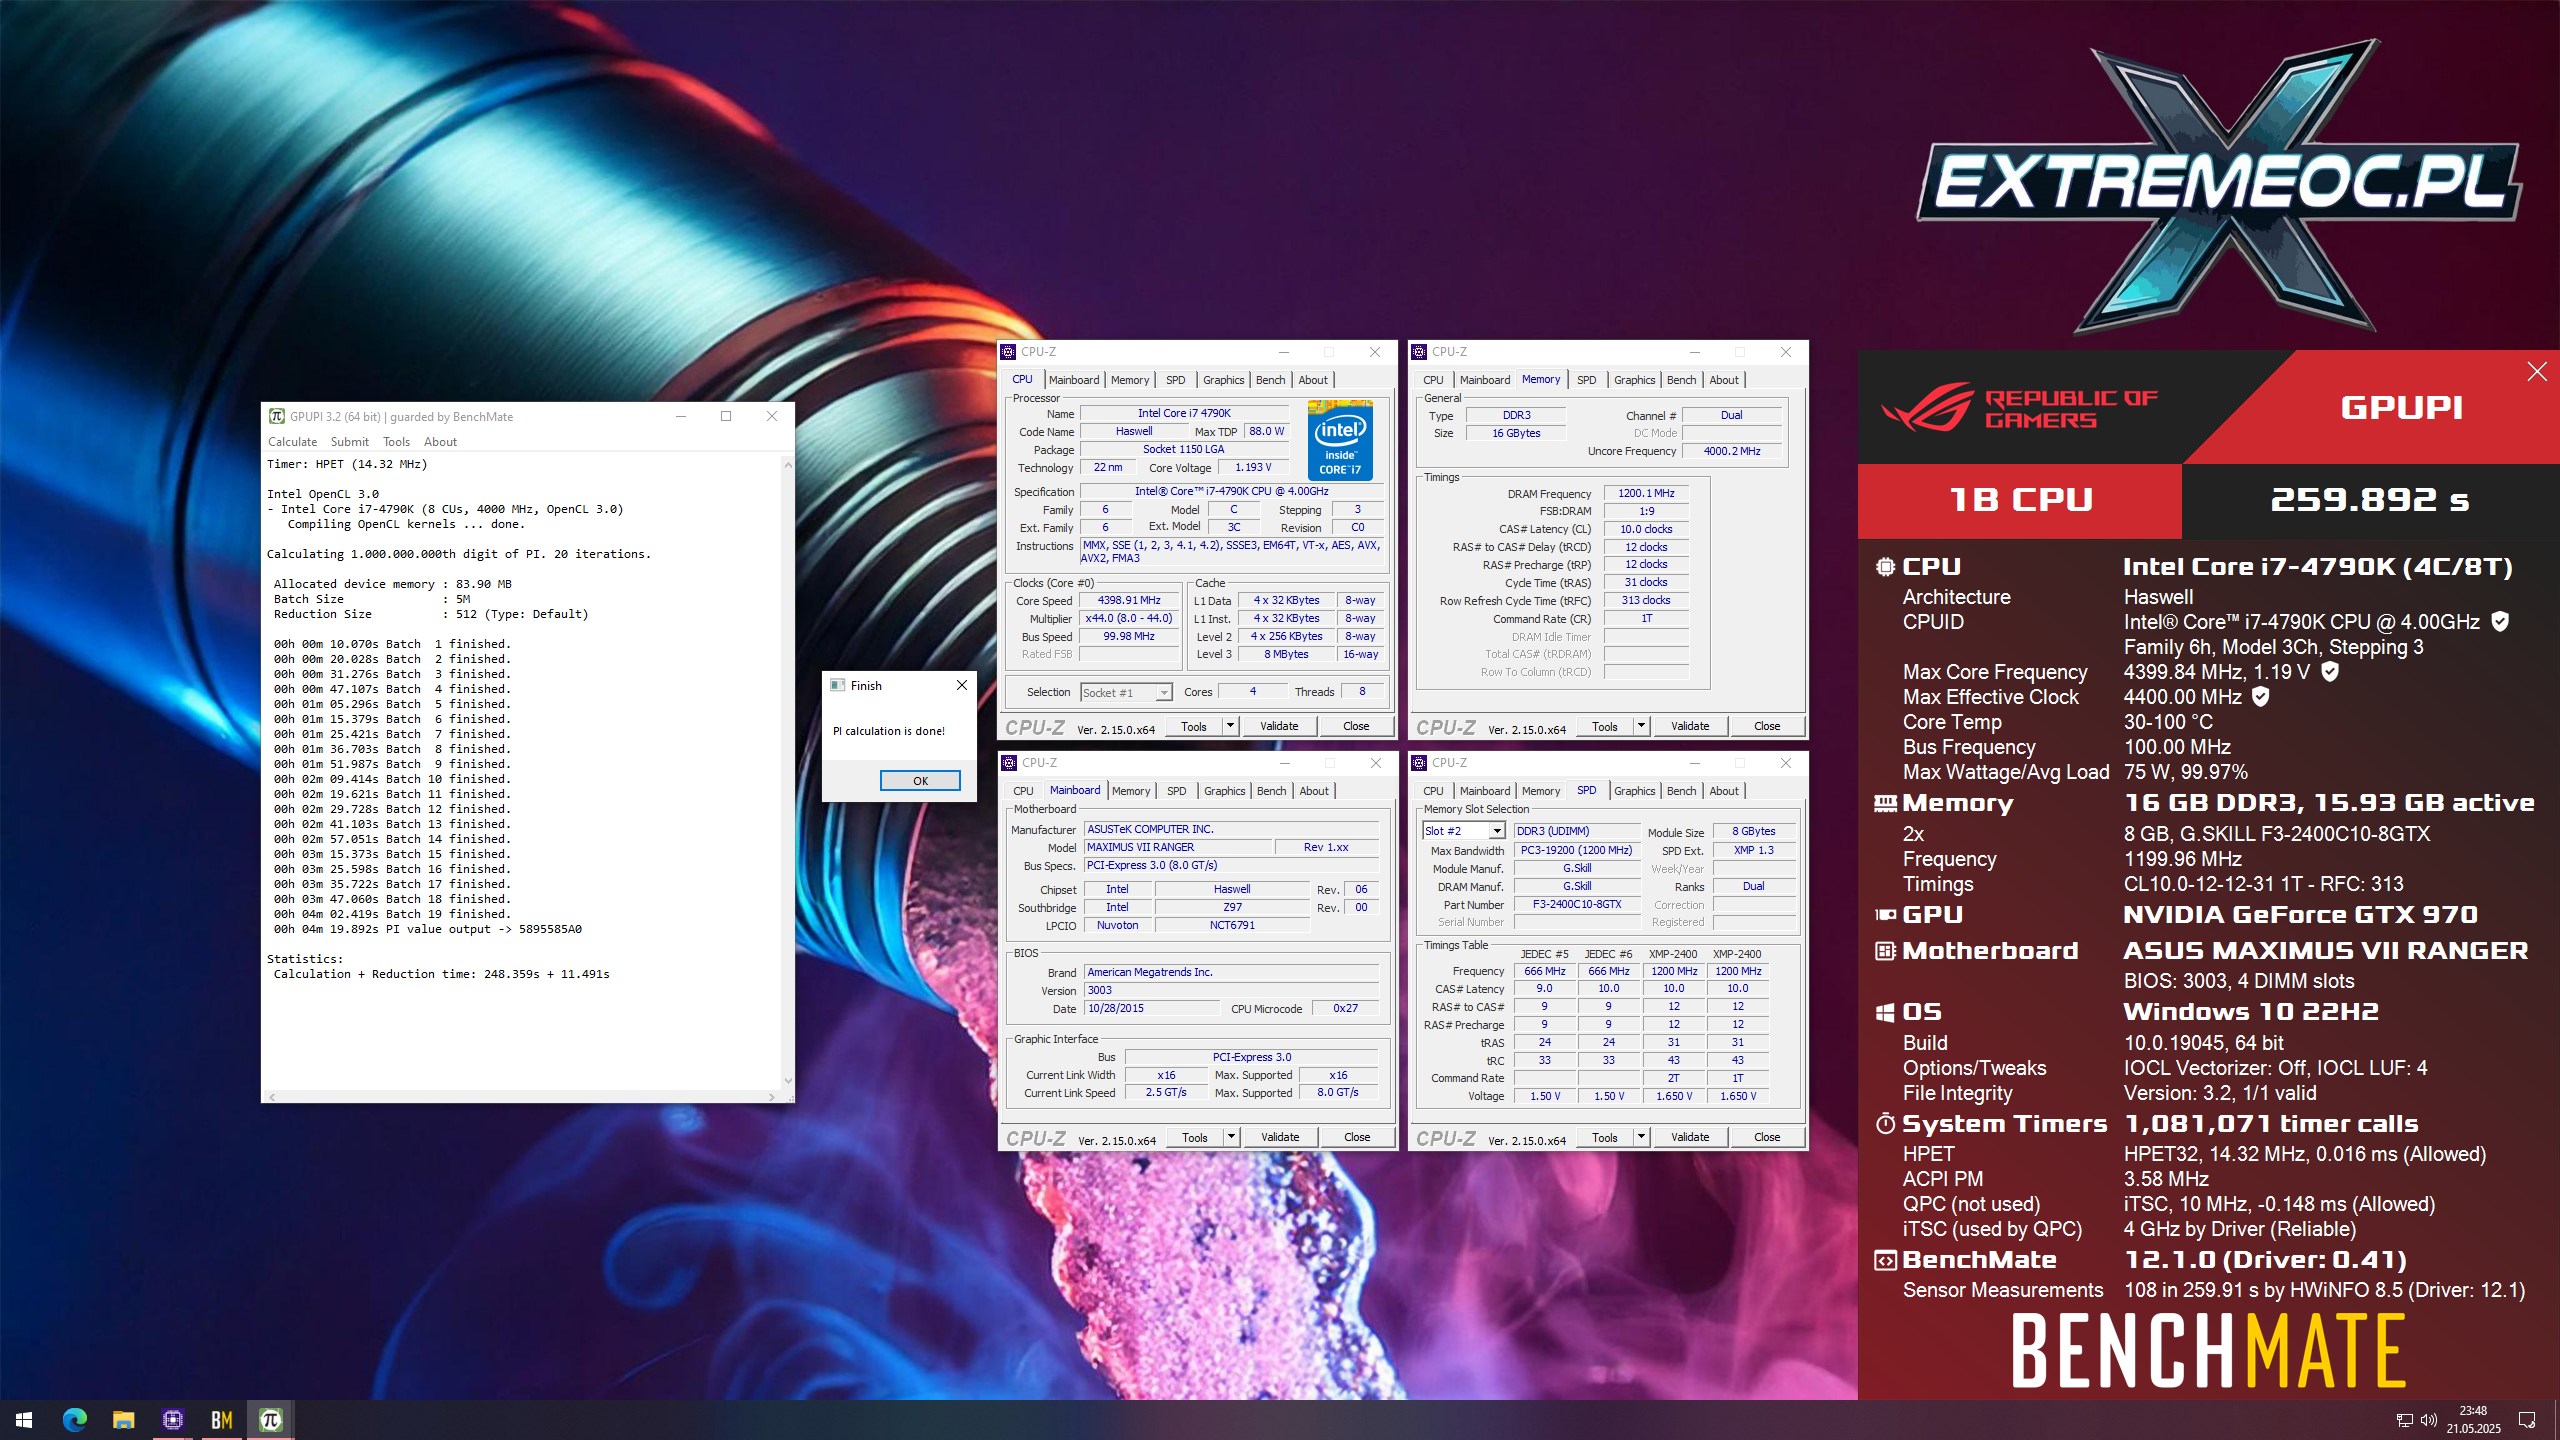The image size is (2560, 1440).
Task: Click the Batch 19 finished line
Action: coord(392,914)
